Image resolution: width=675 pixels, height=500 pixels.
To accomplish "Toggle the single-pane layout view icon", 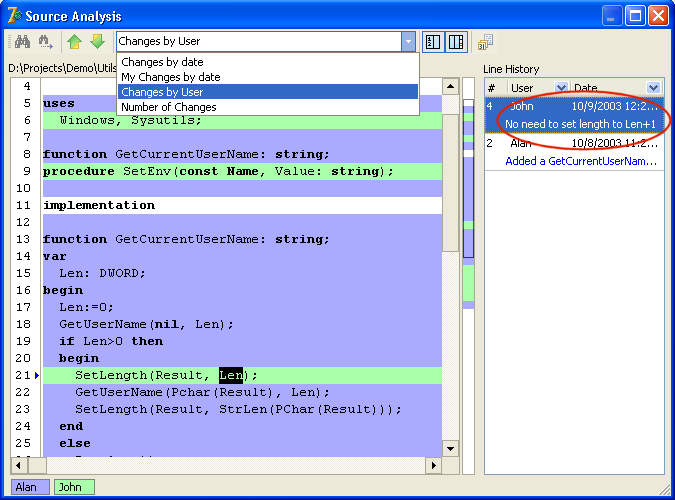I will tap(433, 41).
